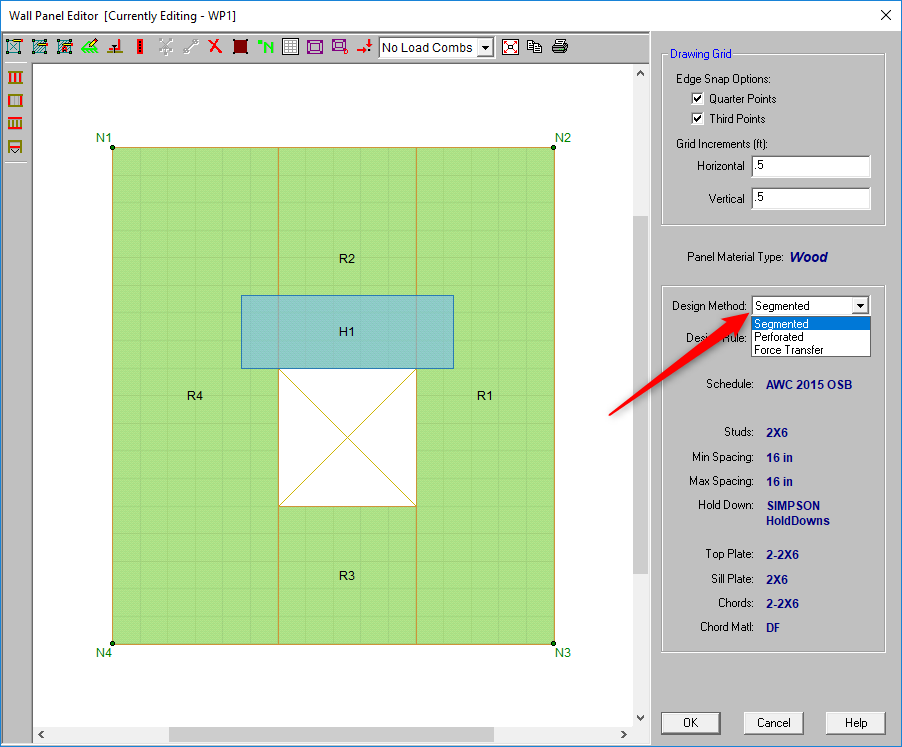
Task: Close the Wall Panel Editor window
Action: click(x=886, y=16)
